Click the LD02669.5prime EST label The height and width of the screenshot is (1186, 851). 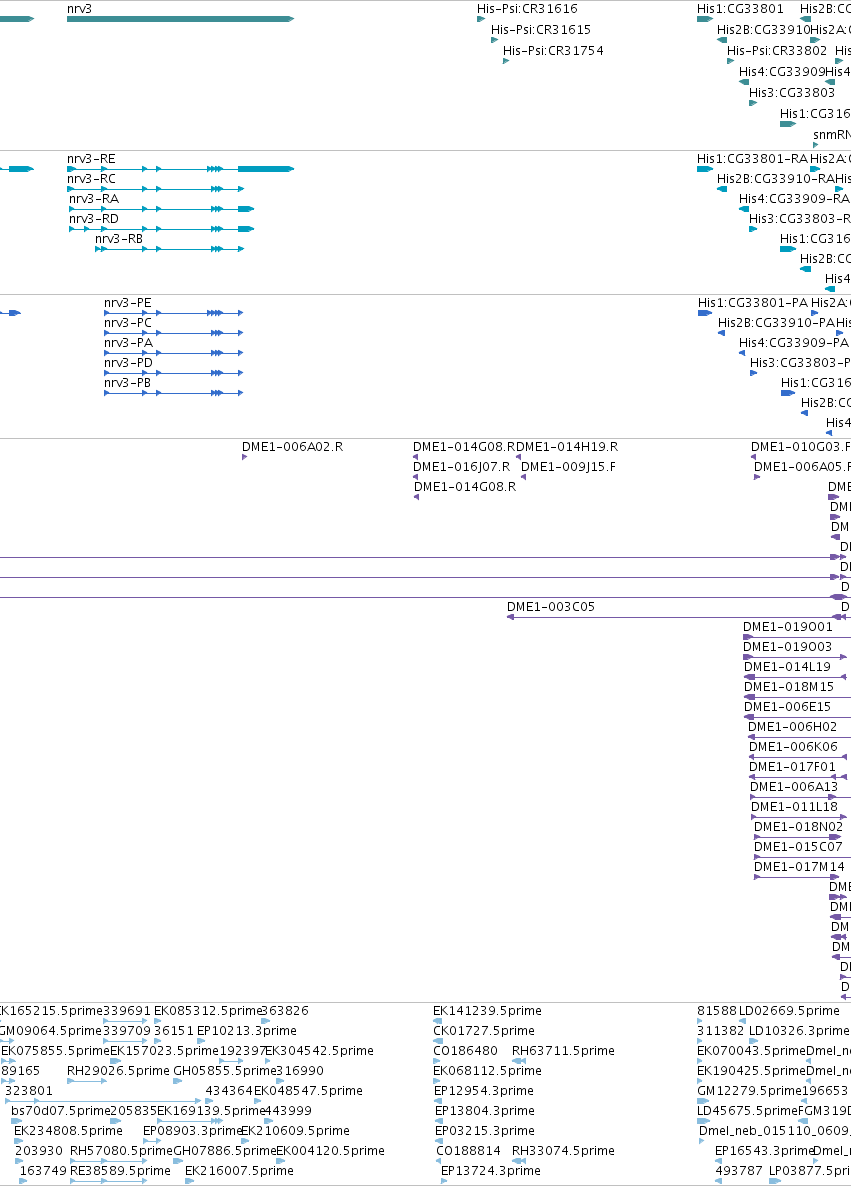tap(789, 1011)
